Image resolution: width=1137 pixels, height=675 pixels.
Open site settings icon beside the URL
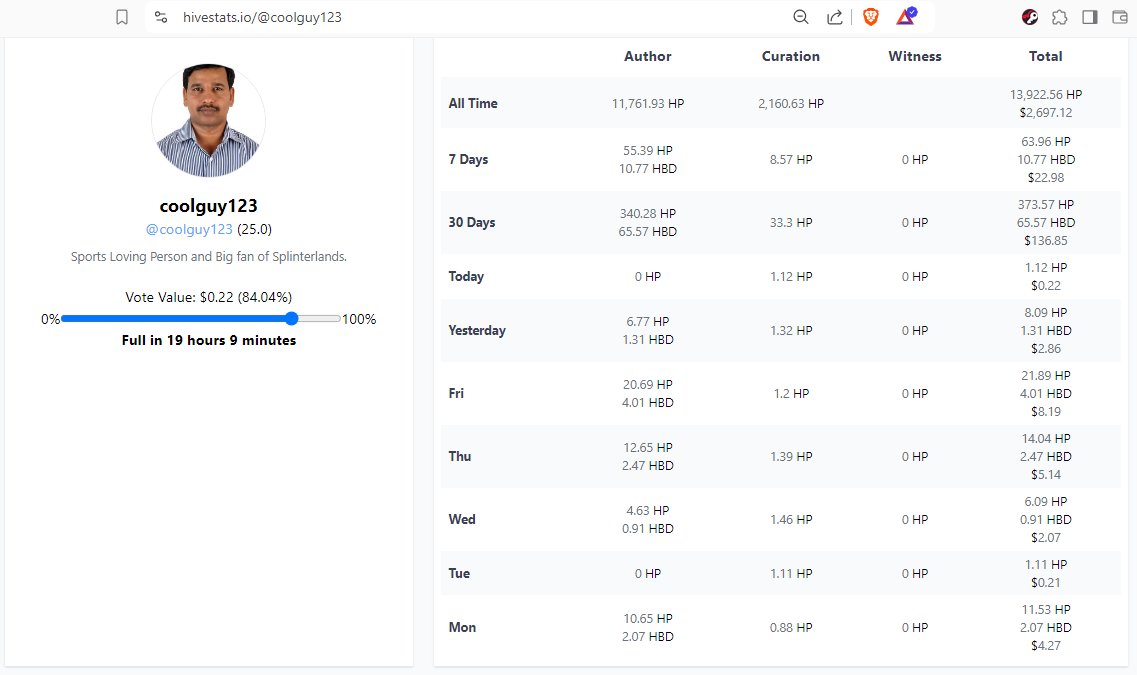[x=161, y=17]
